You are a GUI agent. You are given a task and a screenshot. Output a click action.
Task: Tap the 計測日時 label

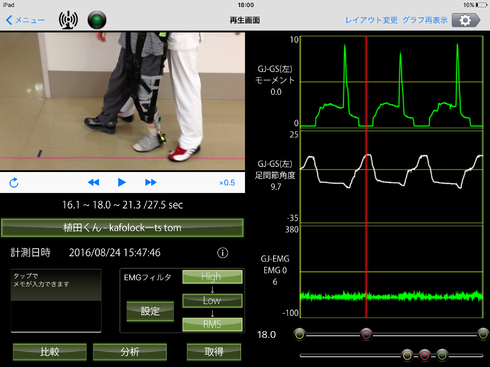(30, 253)
